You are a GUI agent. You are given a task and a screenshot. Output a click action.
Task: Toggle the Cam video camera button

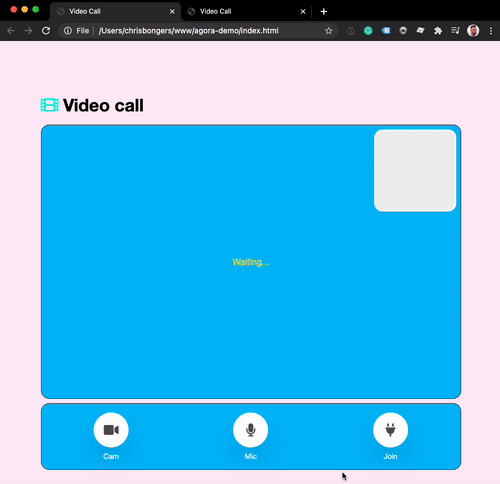coord(111,430)
